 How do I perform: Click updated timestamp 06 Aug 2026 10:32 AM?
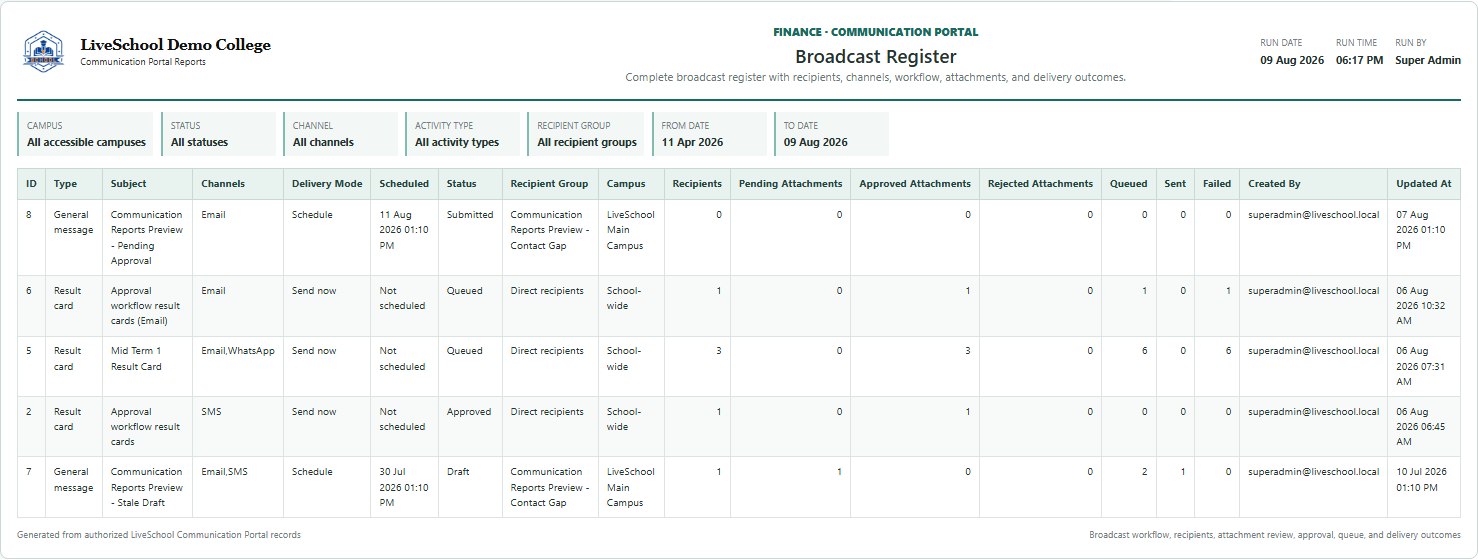(1421, 306)
